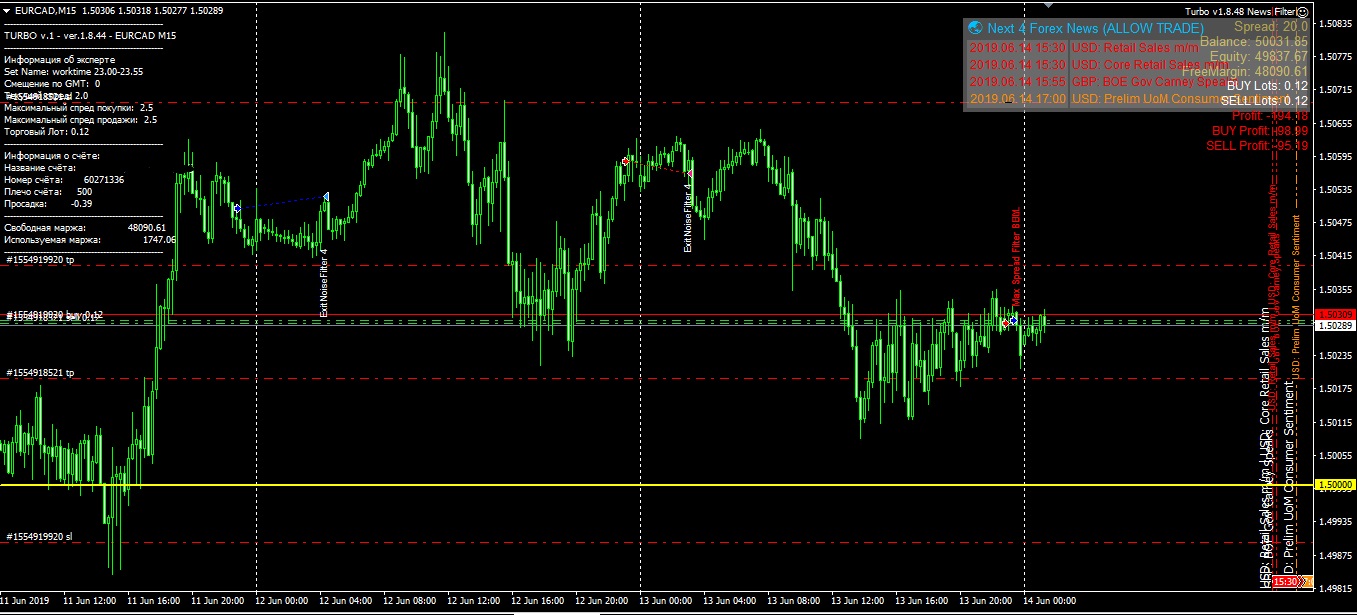The height and width of the screenshot is (615, 1357).
Task: Click the 'Balance: 50031.85' readout
Action: [1254, 42]
